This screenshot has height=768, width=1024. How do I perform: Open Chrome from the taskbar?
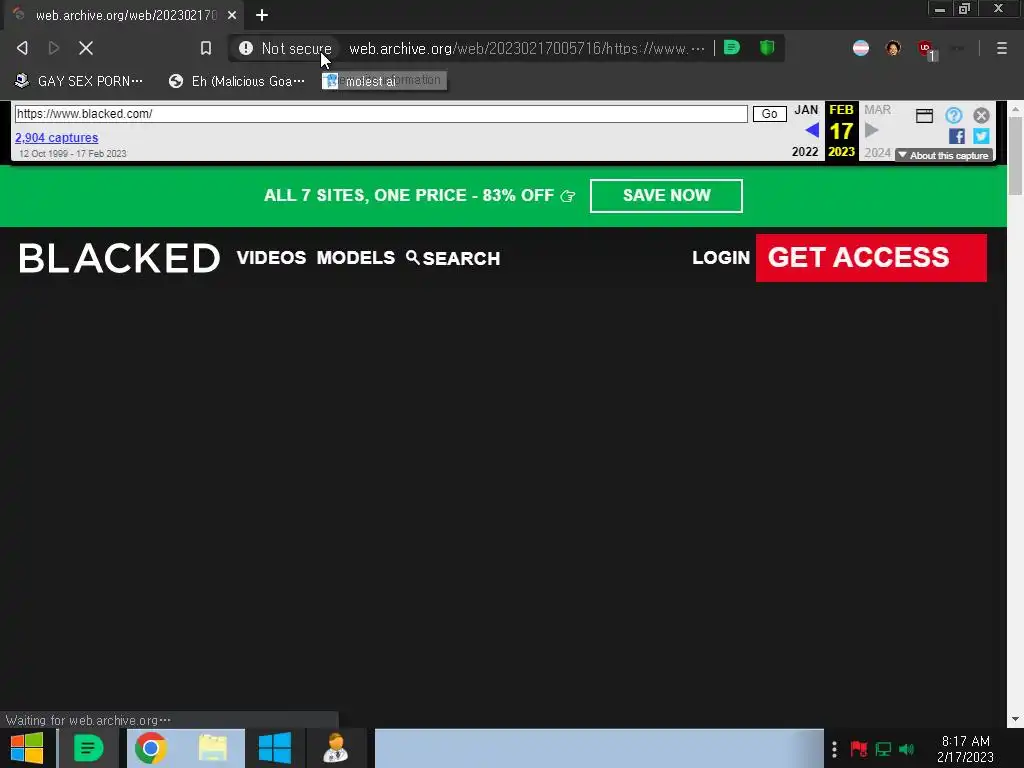[x=151, y=748]
